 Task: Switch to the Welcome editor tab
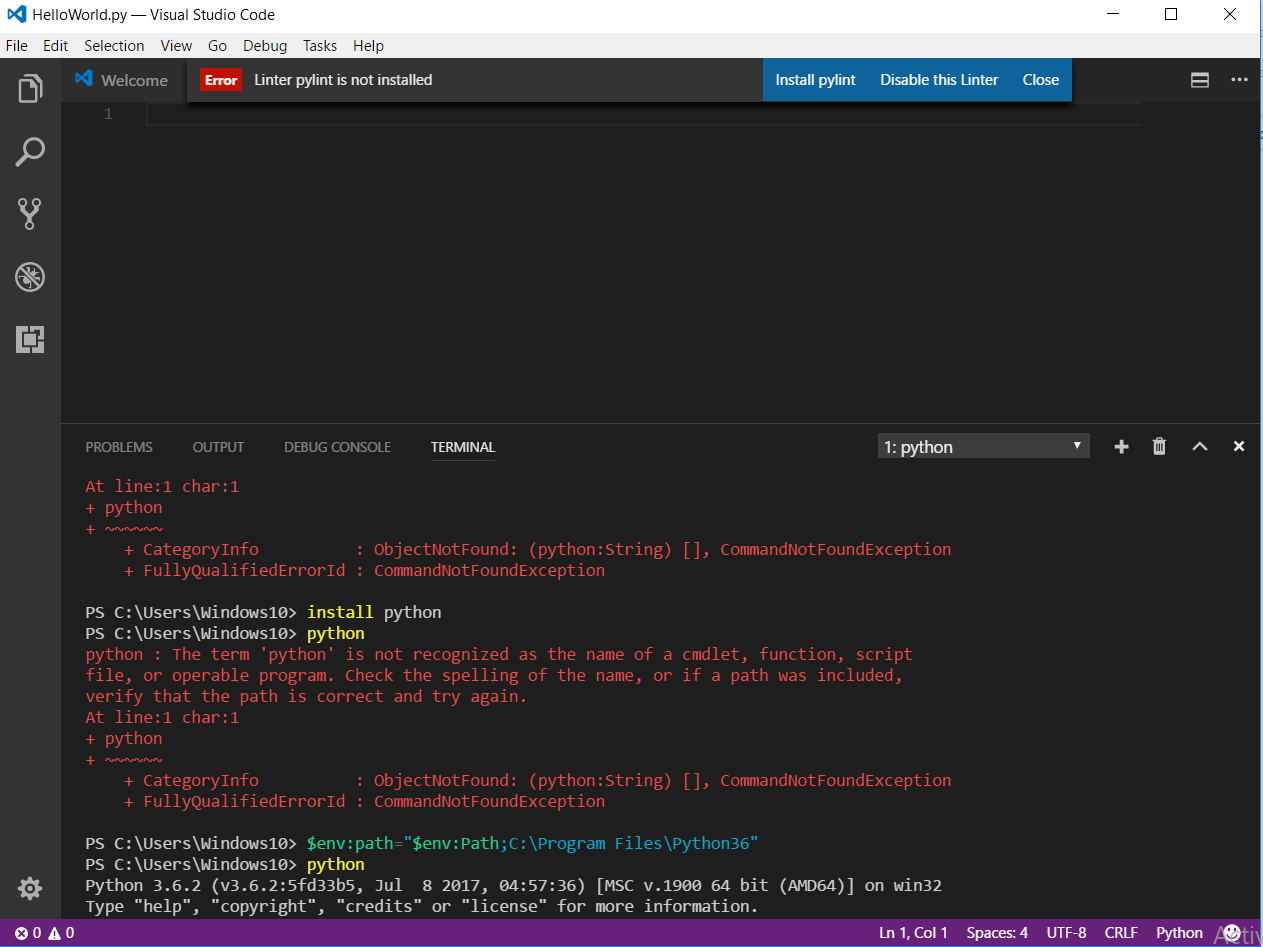point(124,80)
